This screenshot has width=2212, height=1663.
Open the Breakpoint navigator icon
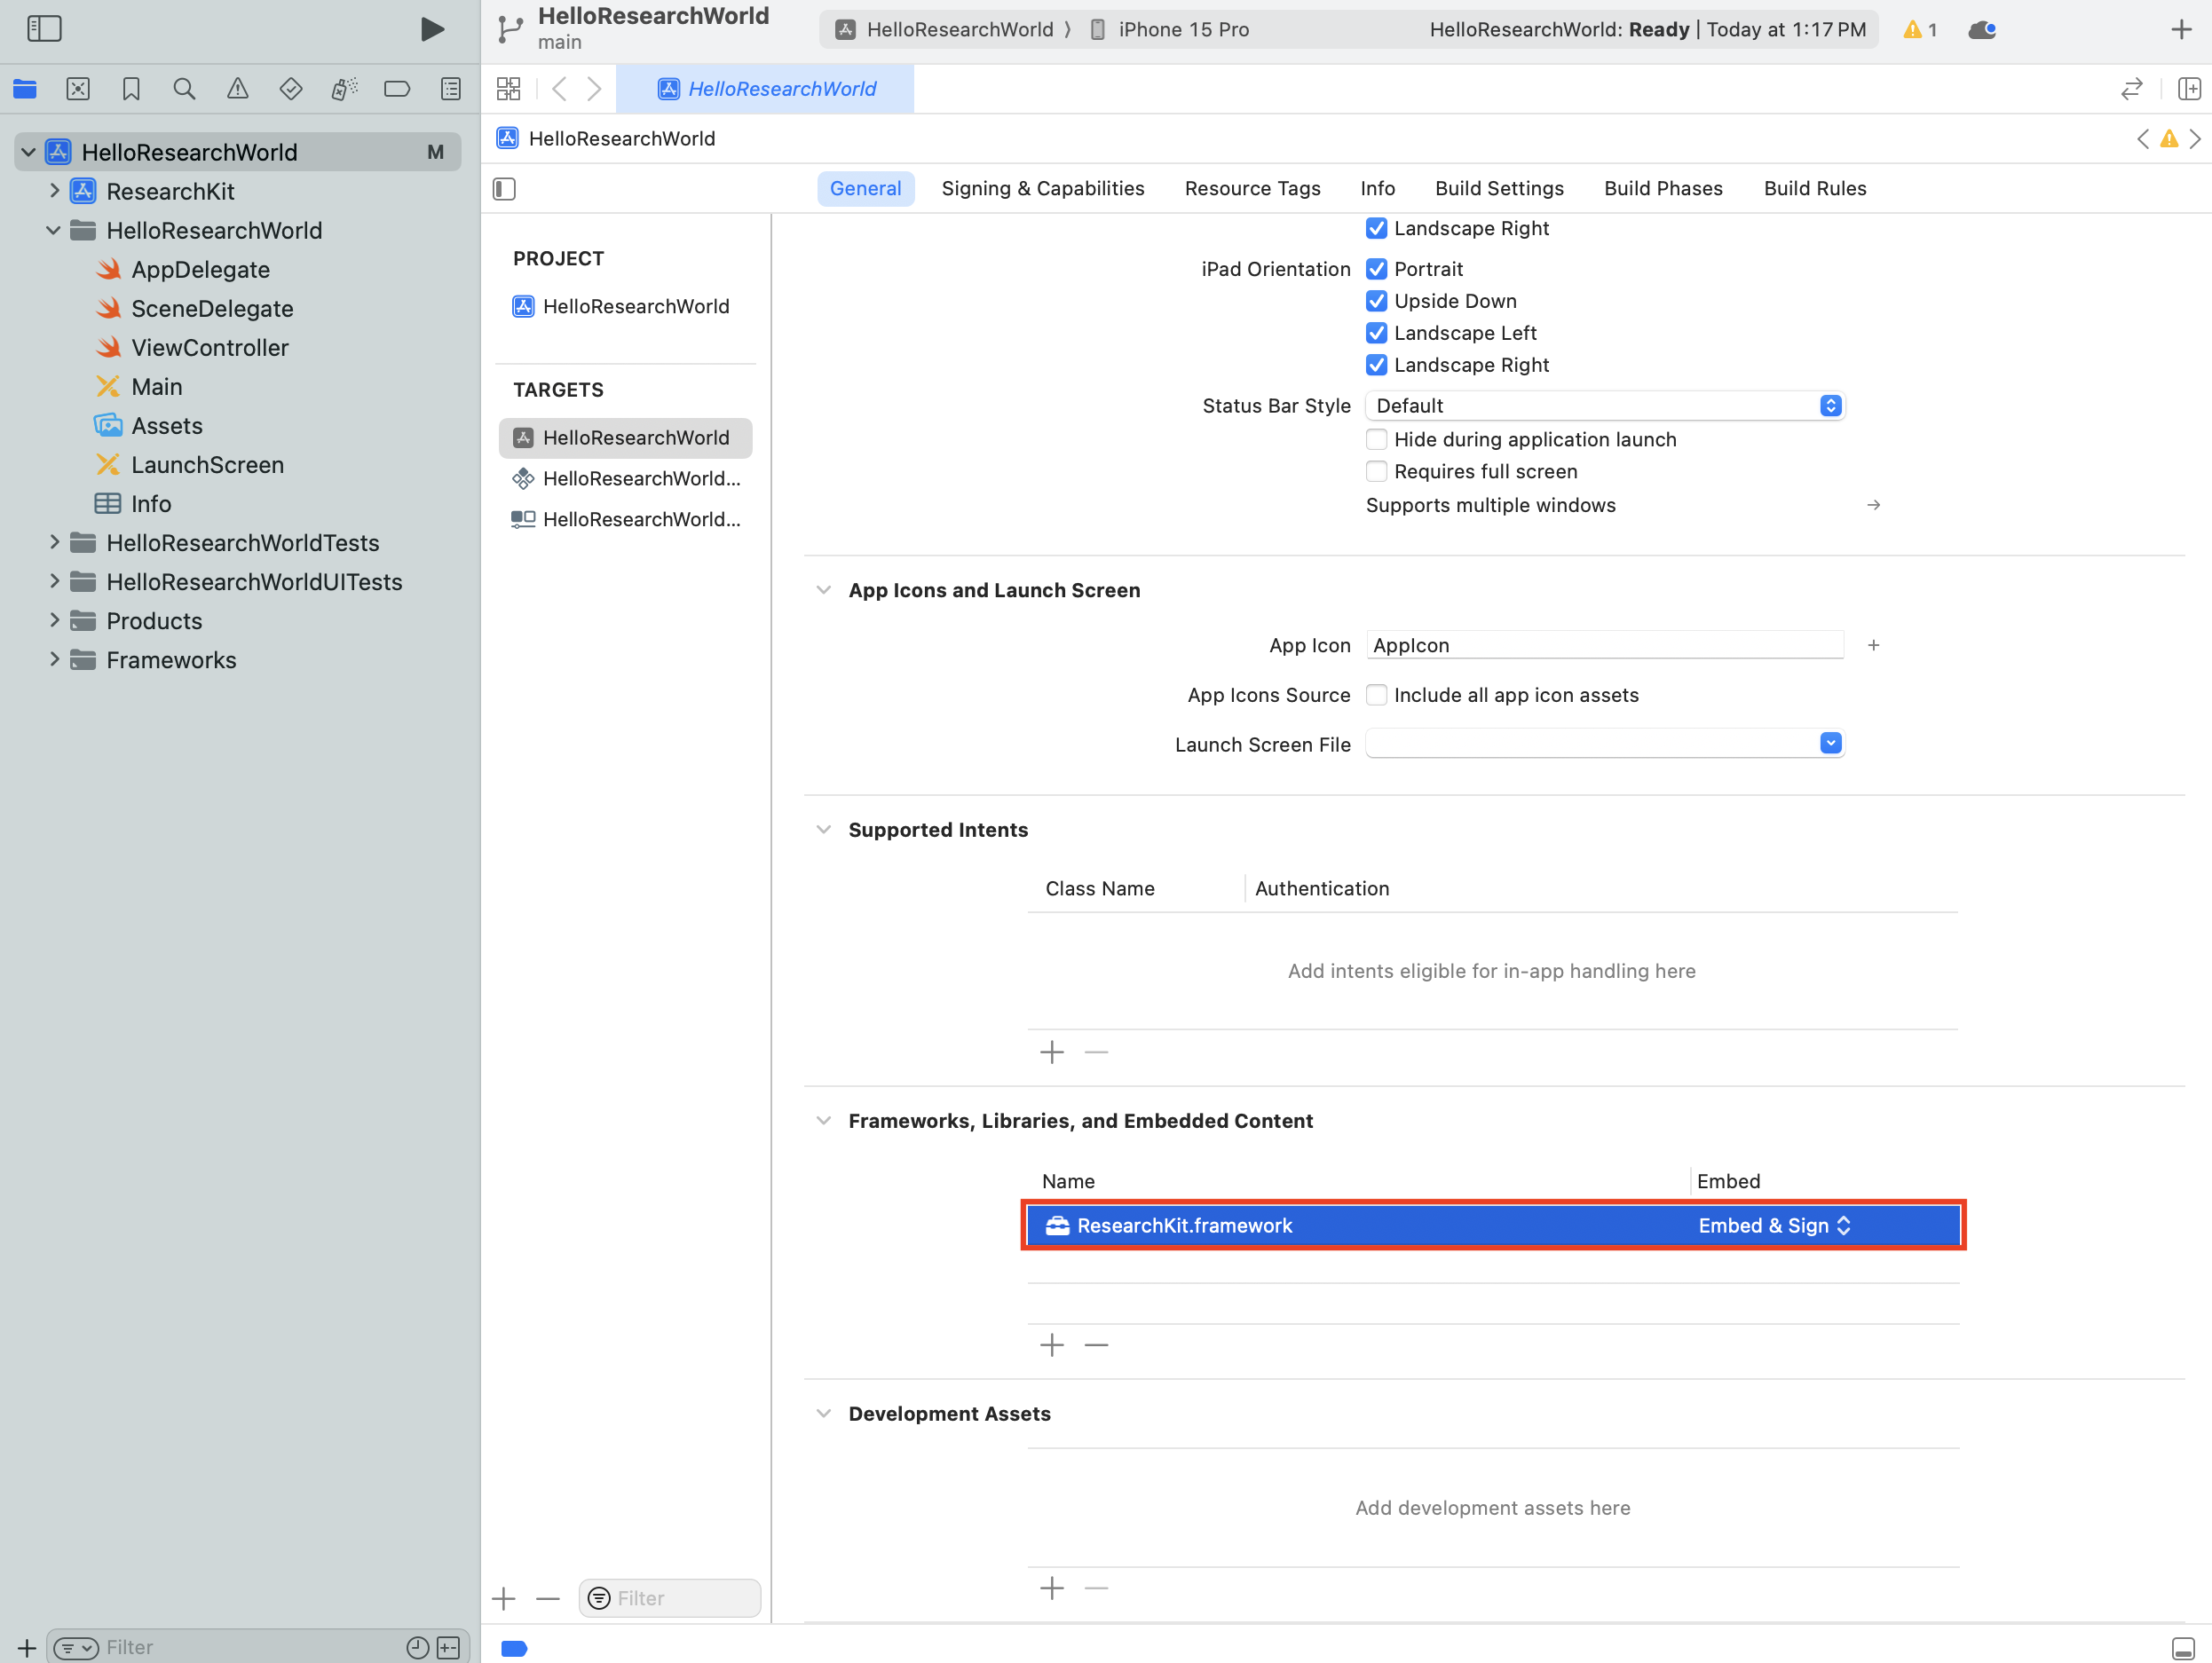[x=397, y=89]
